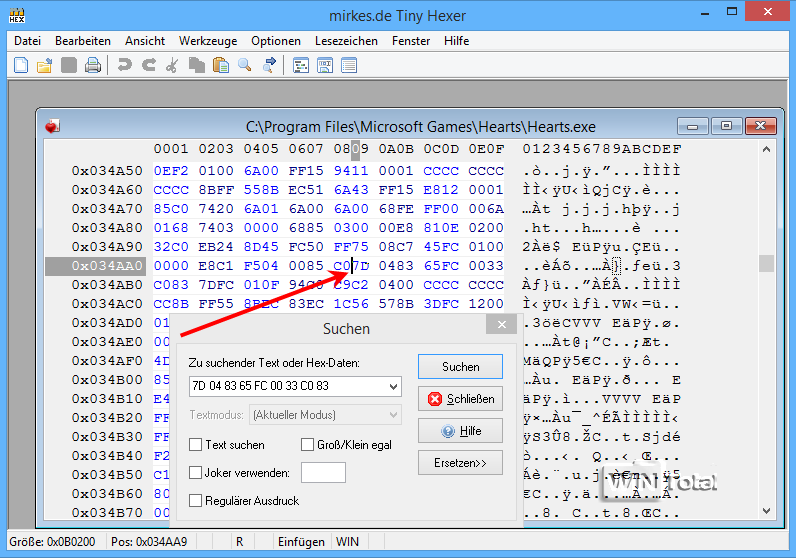796x558 pixels.
Task: Click the Redo arrow icon
Action: pyautogui.click(x=148, y=65)
